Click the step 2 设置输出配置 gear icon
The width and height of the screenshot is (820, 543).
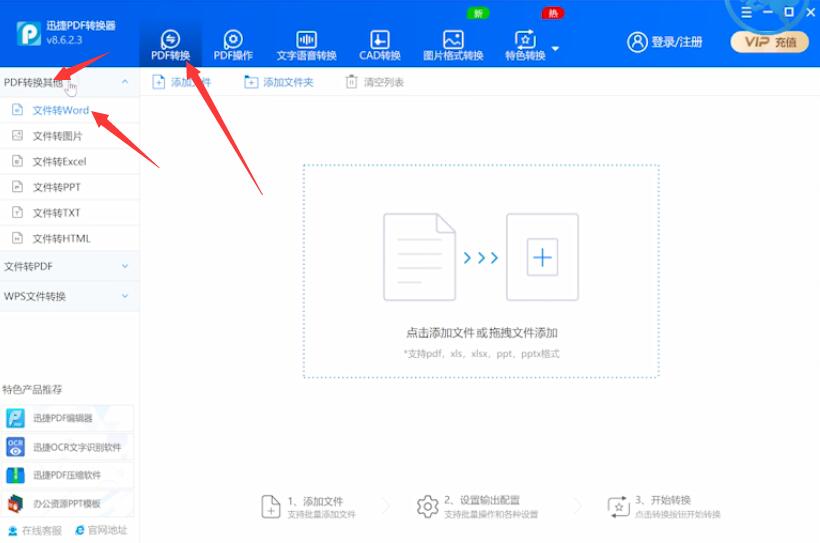[428, 506]
